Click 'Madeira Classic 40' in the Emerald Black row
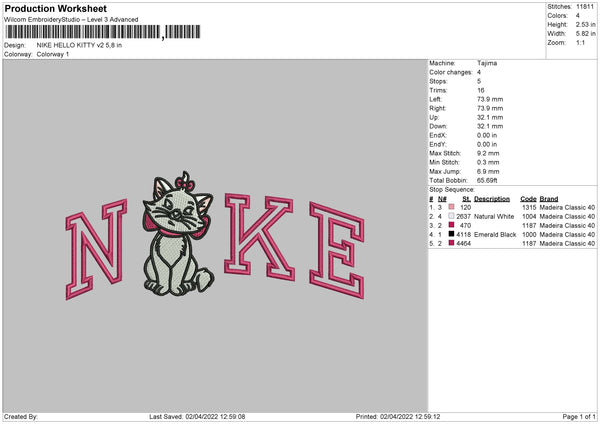The height and width of the screenshot is (424, 600). click(x=567, y=235)
